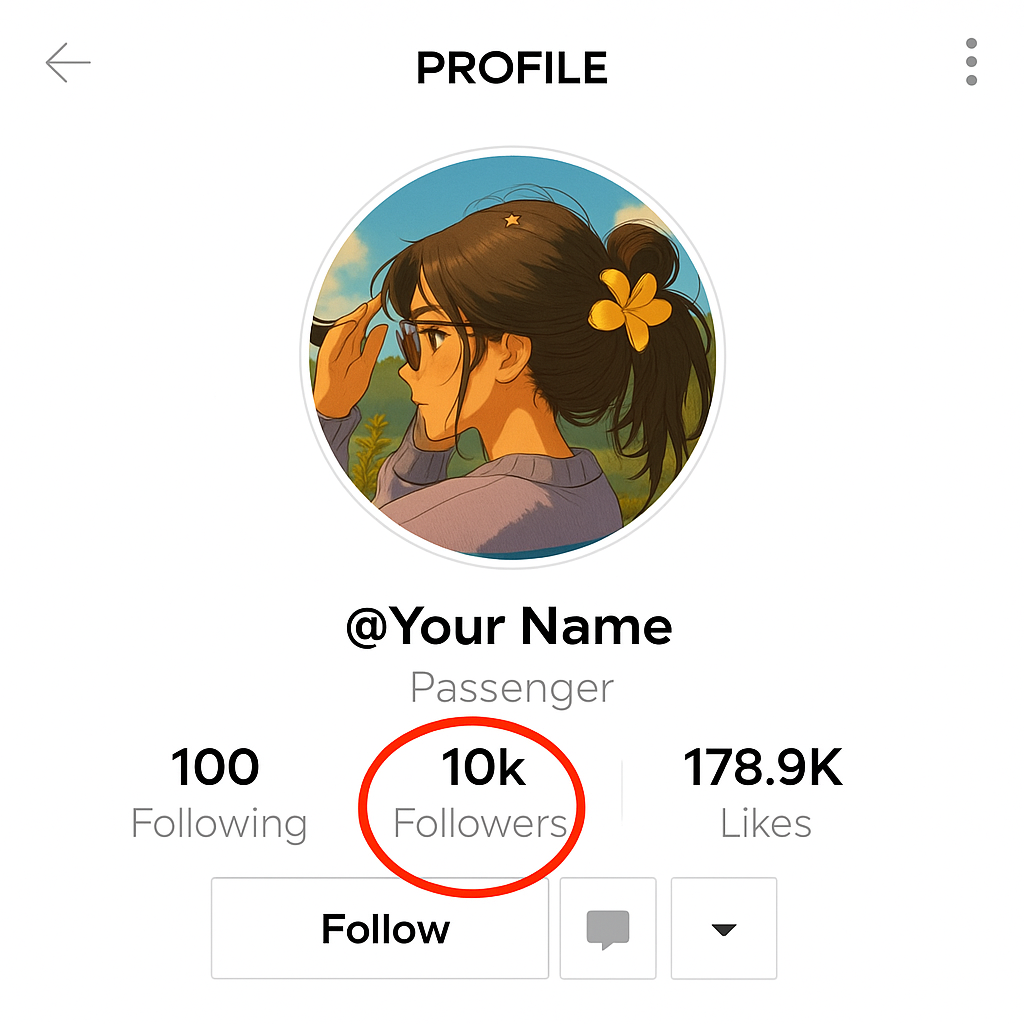Screen dimensions: 1024x1024
Task: View the 178.9K likes count
Action: (763, 767)
